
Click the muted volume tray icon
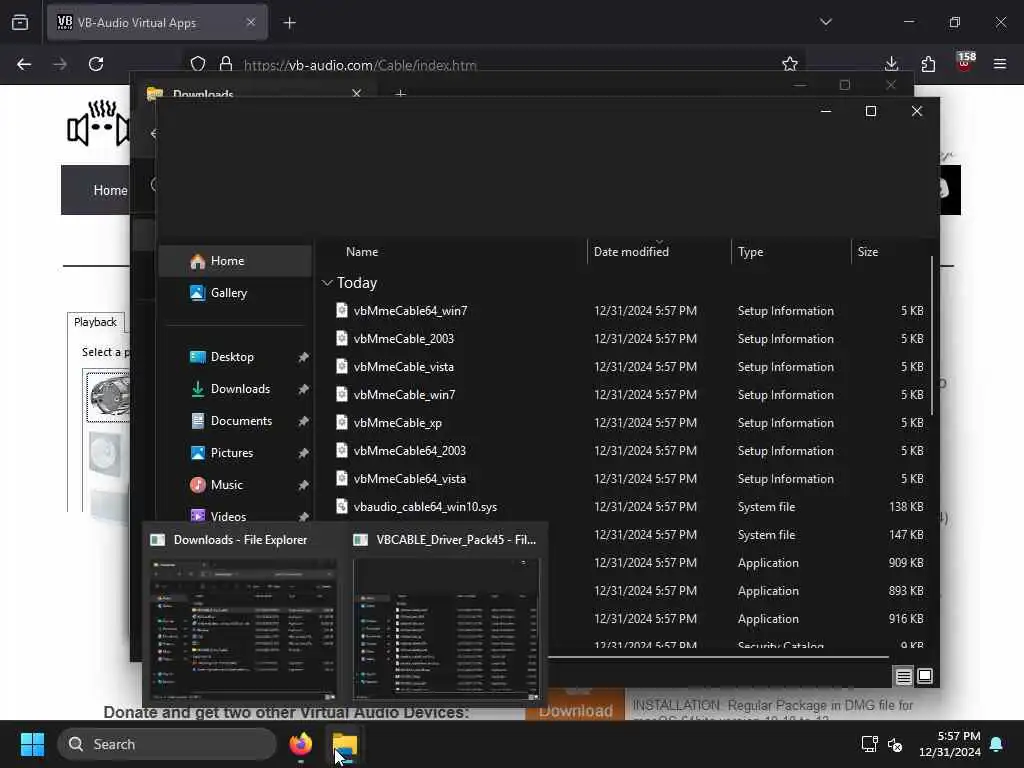pyautogui.click(x=895, y=744)
